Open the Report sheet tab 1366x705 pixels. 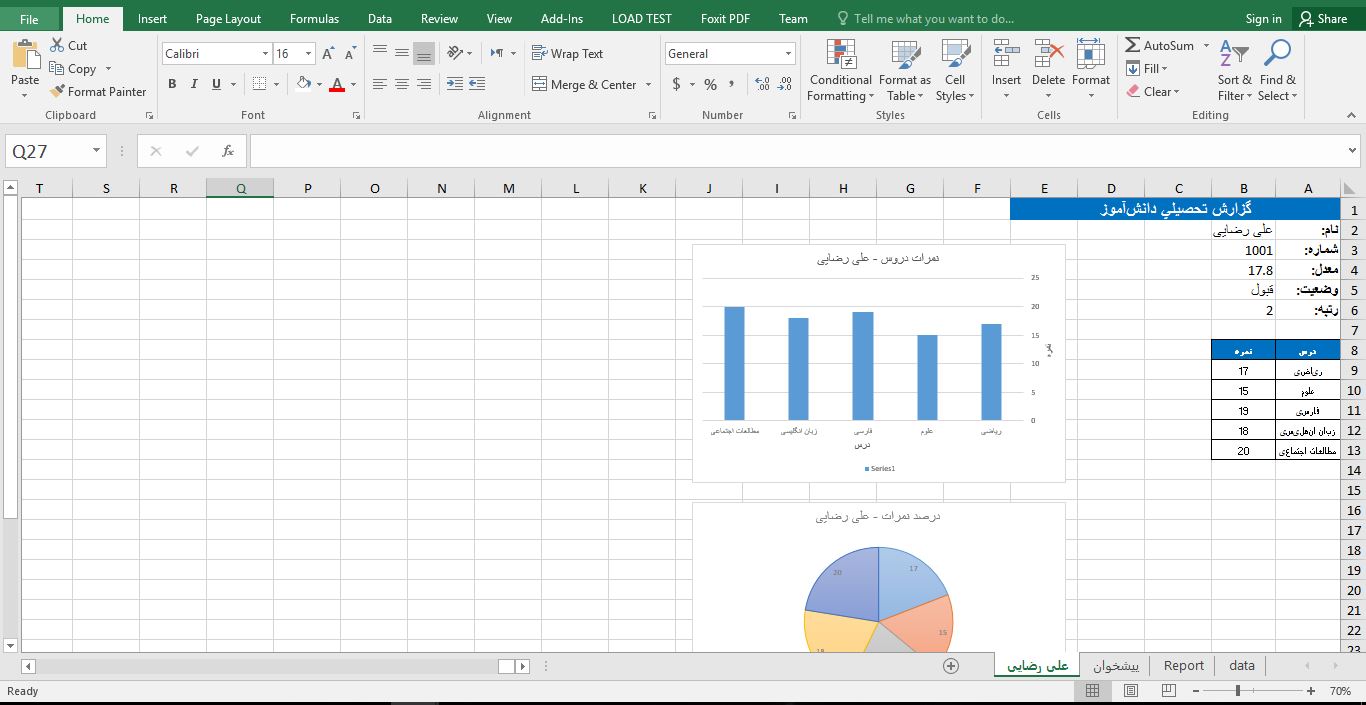coord(1184,665)
